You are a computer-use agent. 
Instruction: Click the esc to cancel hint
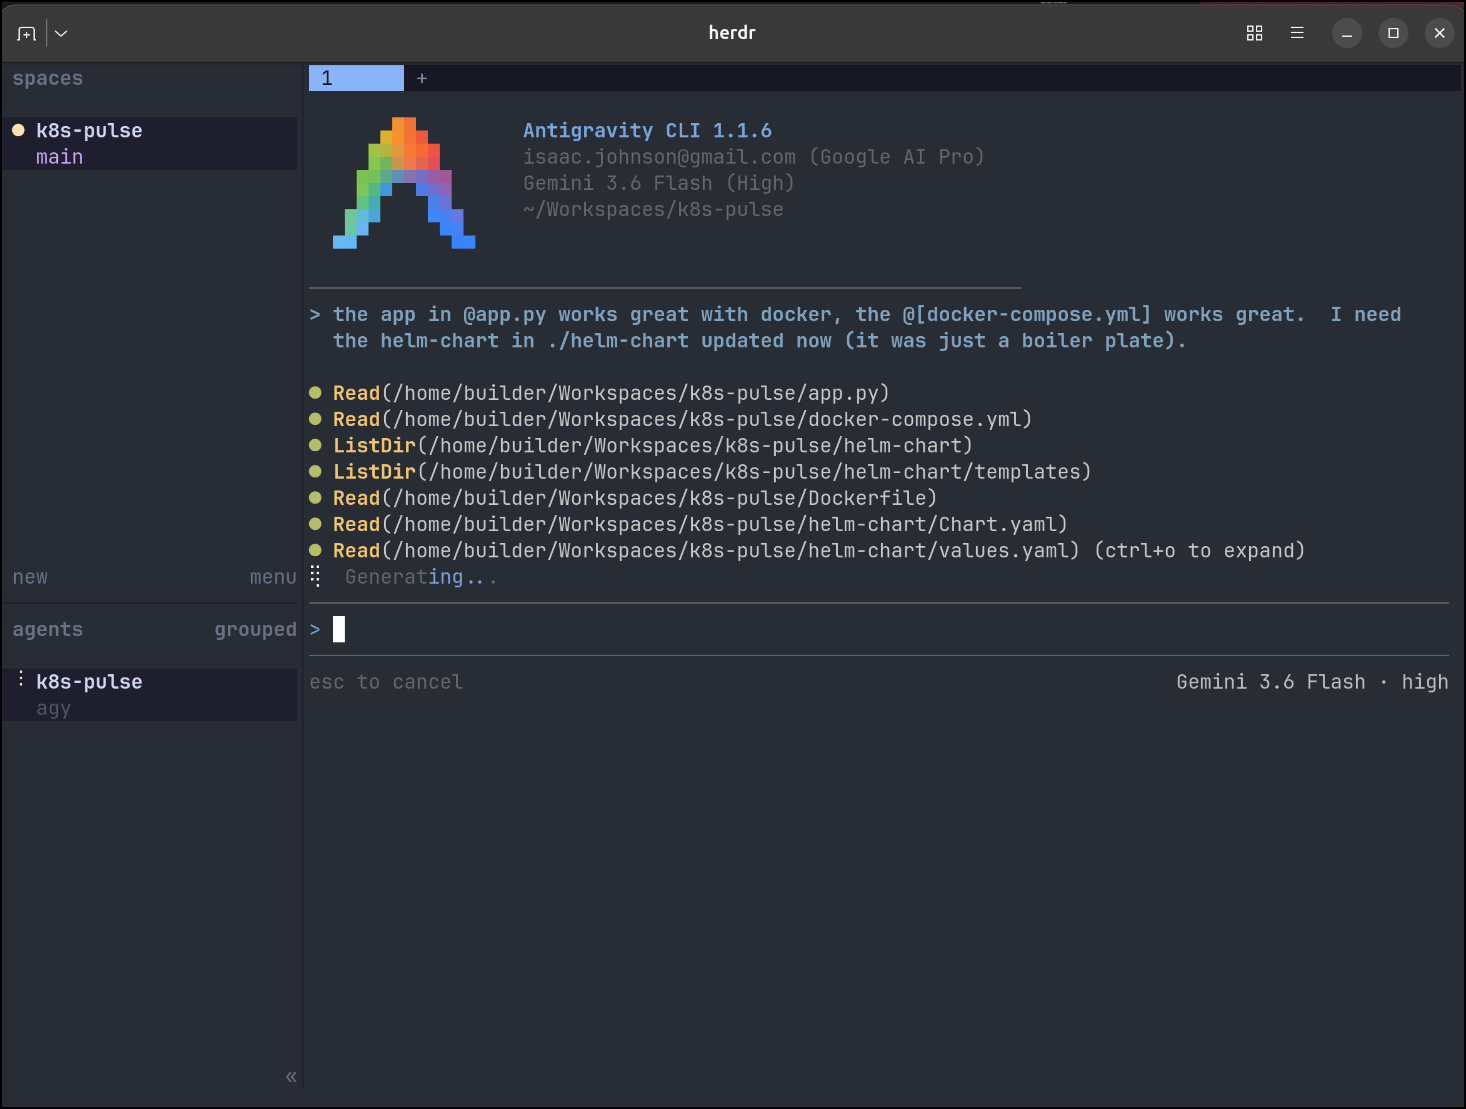(x=386, y=682)
